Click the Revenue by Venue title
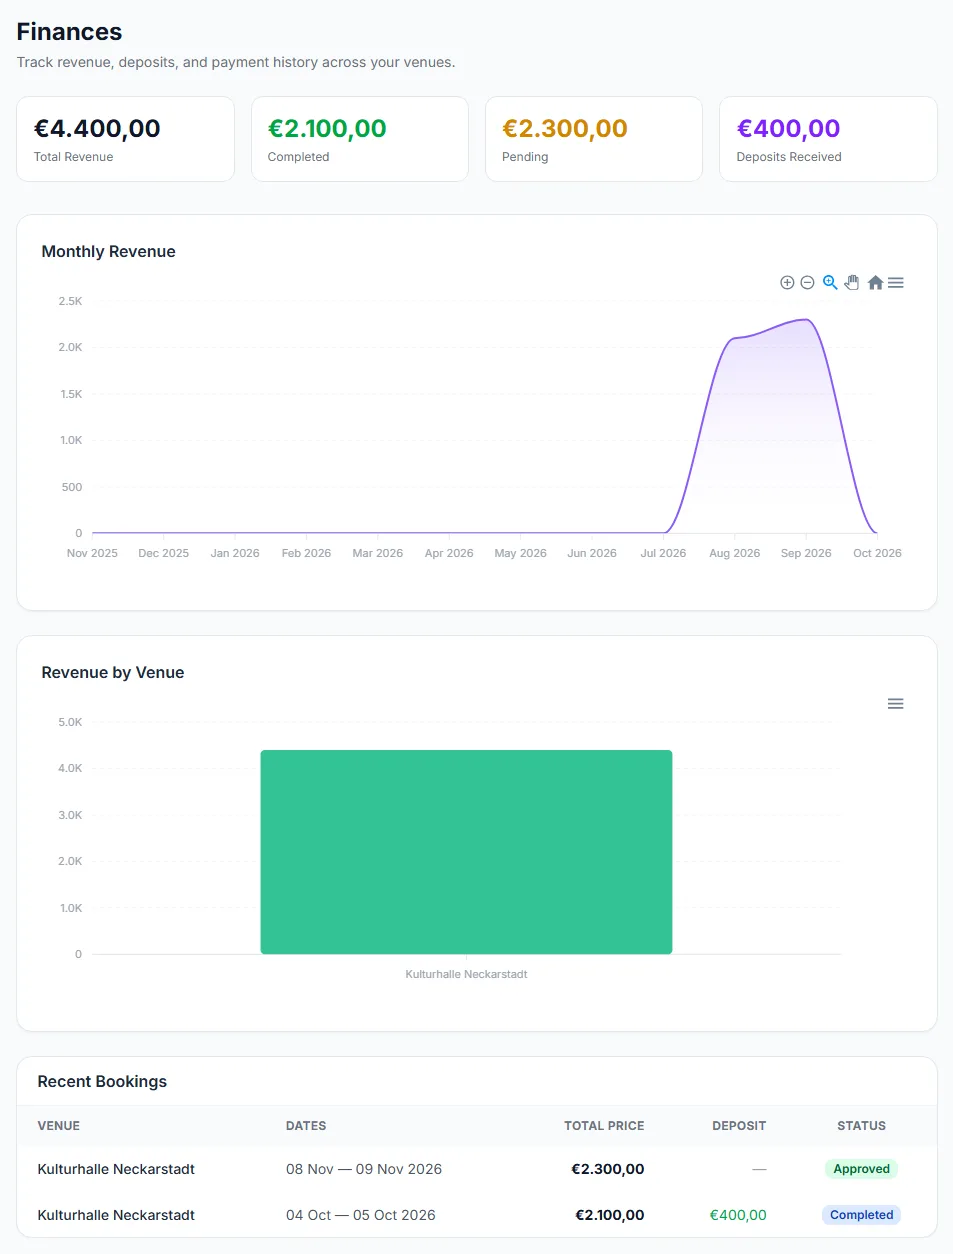953x1254 pixels. 113,673
